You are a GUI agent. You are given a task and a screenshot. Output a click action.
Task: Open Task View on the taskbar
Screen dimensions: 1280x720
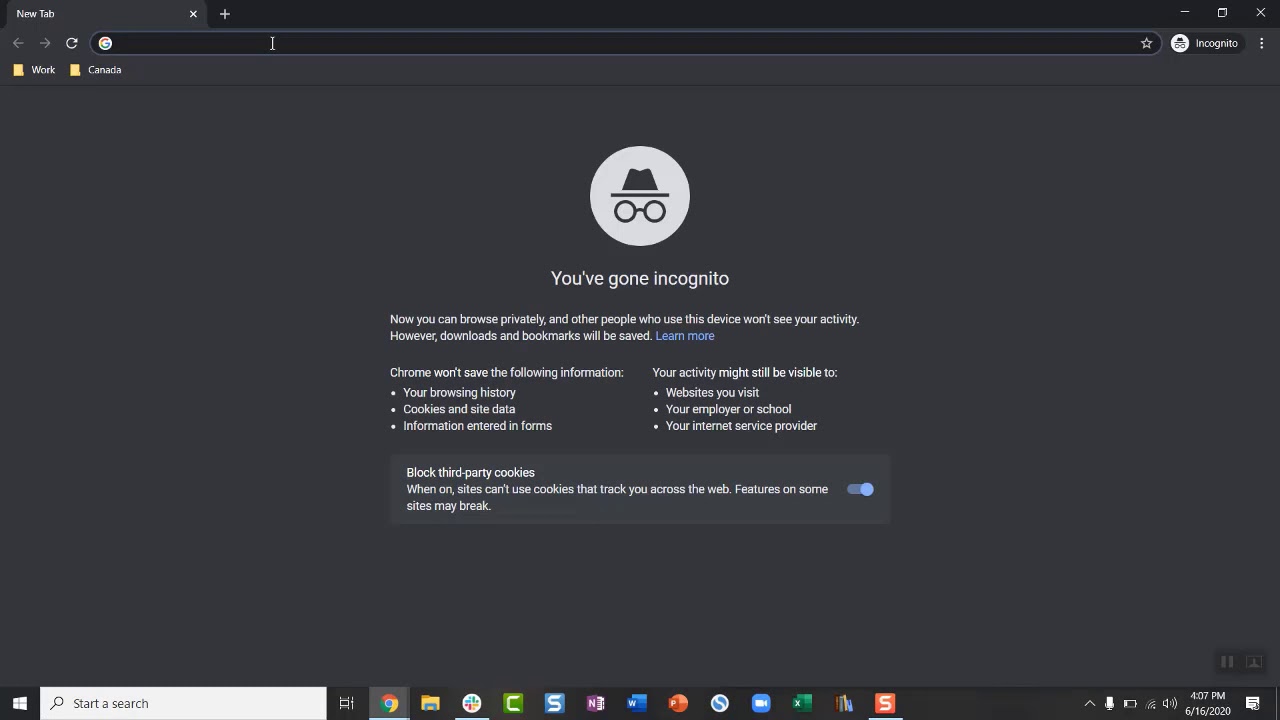(347, 703)
